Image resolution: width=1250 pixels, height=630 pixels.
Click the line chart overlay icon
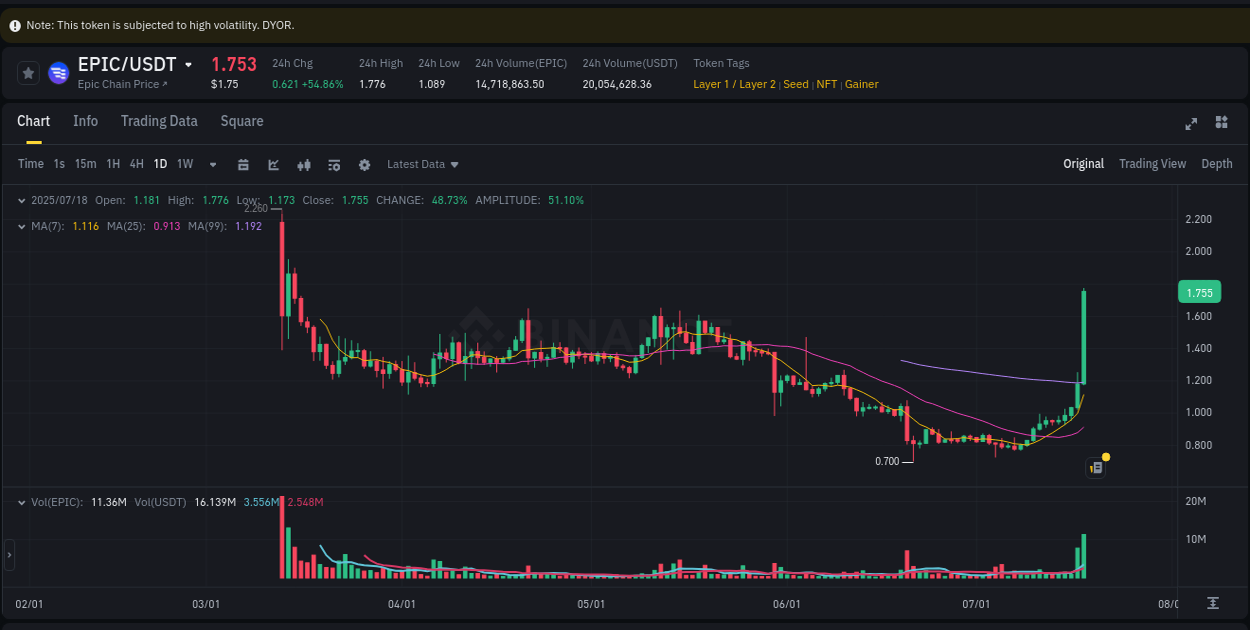pos(274,164)
